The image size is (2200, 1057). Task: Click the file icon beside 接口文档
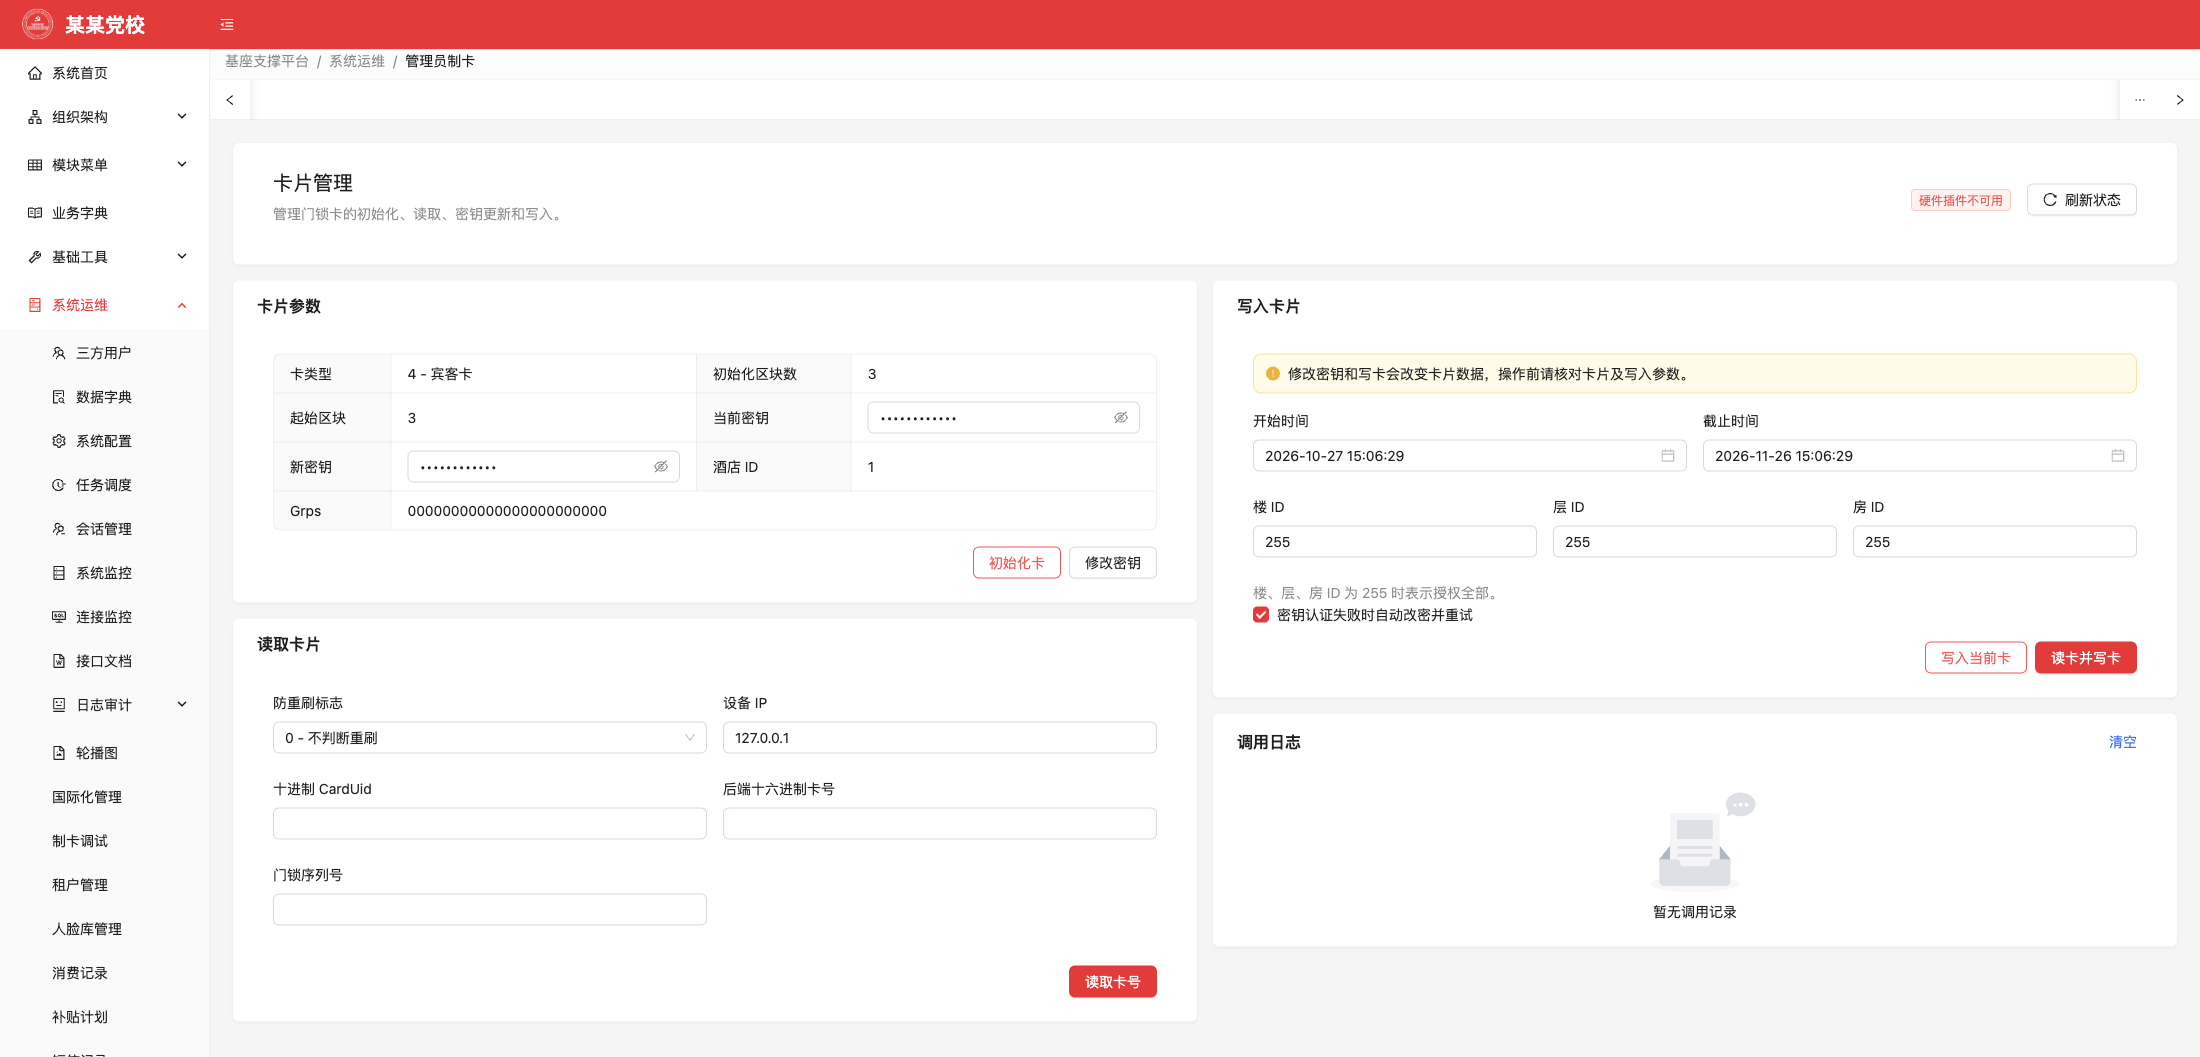[59, 661]
